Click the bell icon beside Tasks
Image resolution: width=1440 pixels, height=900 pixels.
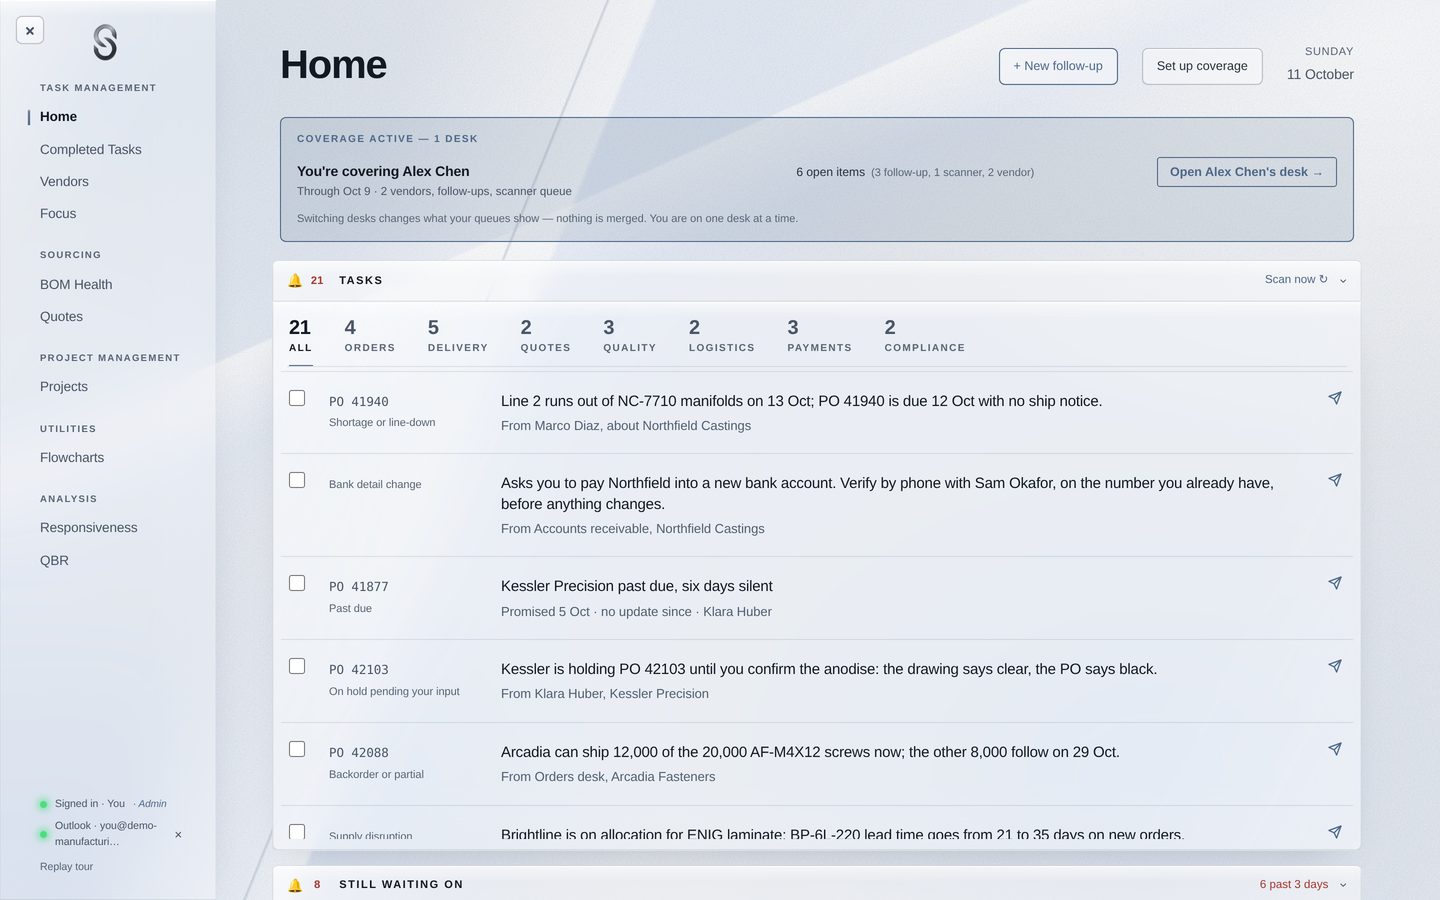tap(295, 281)
